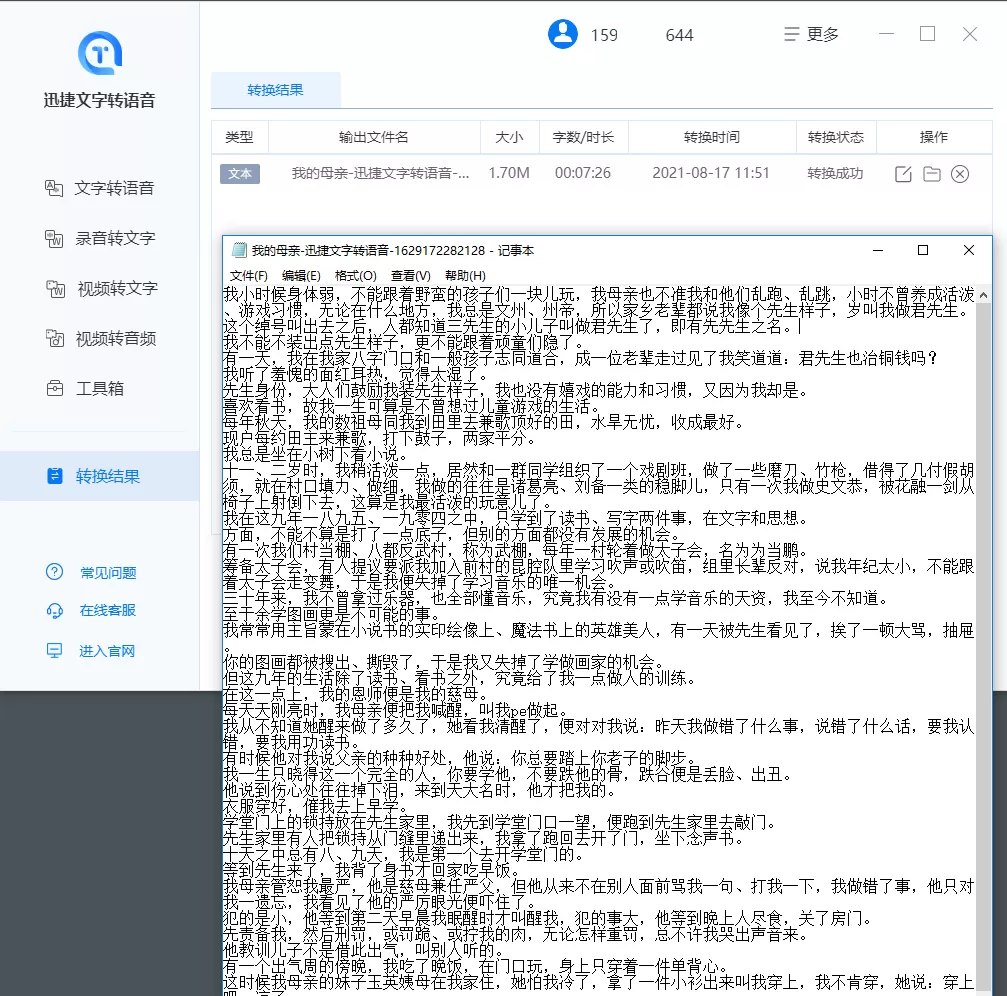Delete the record with circled X icon
This screenshot has width=1007, height=996.
point(960,174)
